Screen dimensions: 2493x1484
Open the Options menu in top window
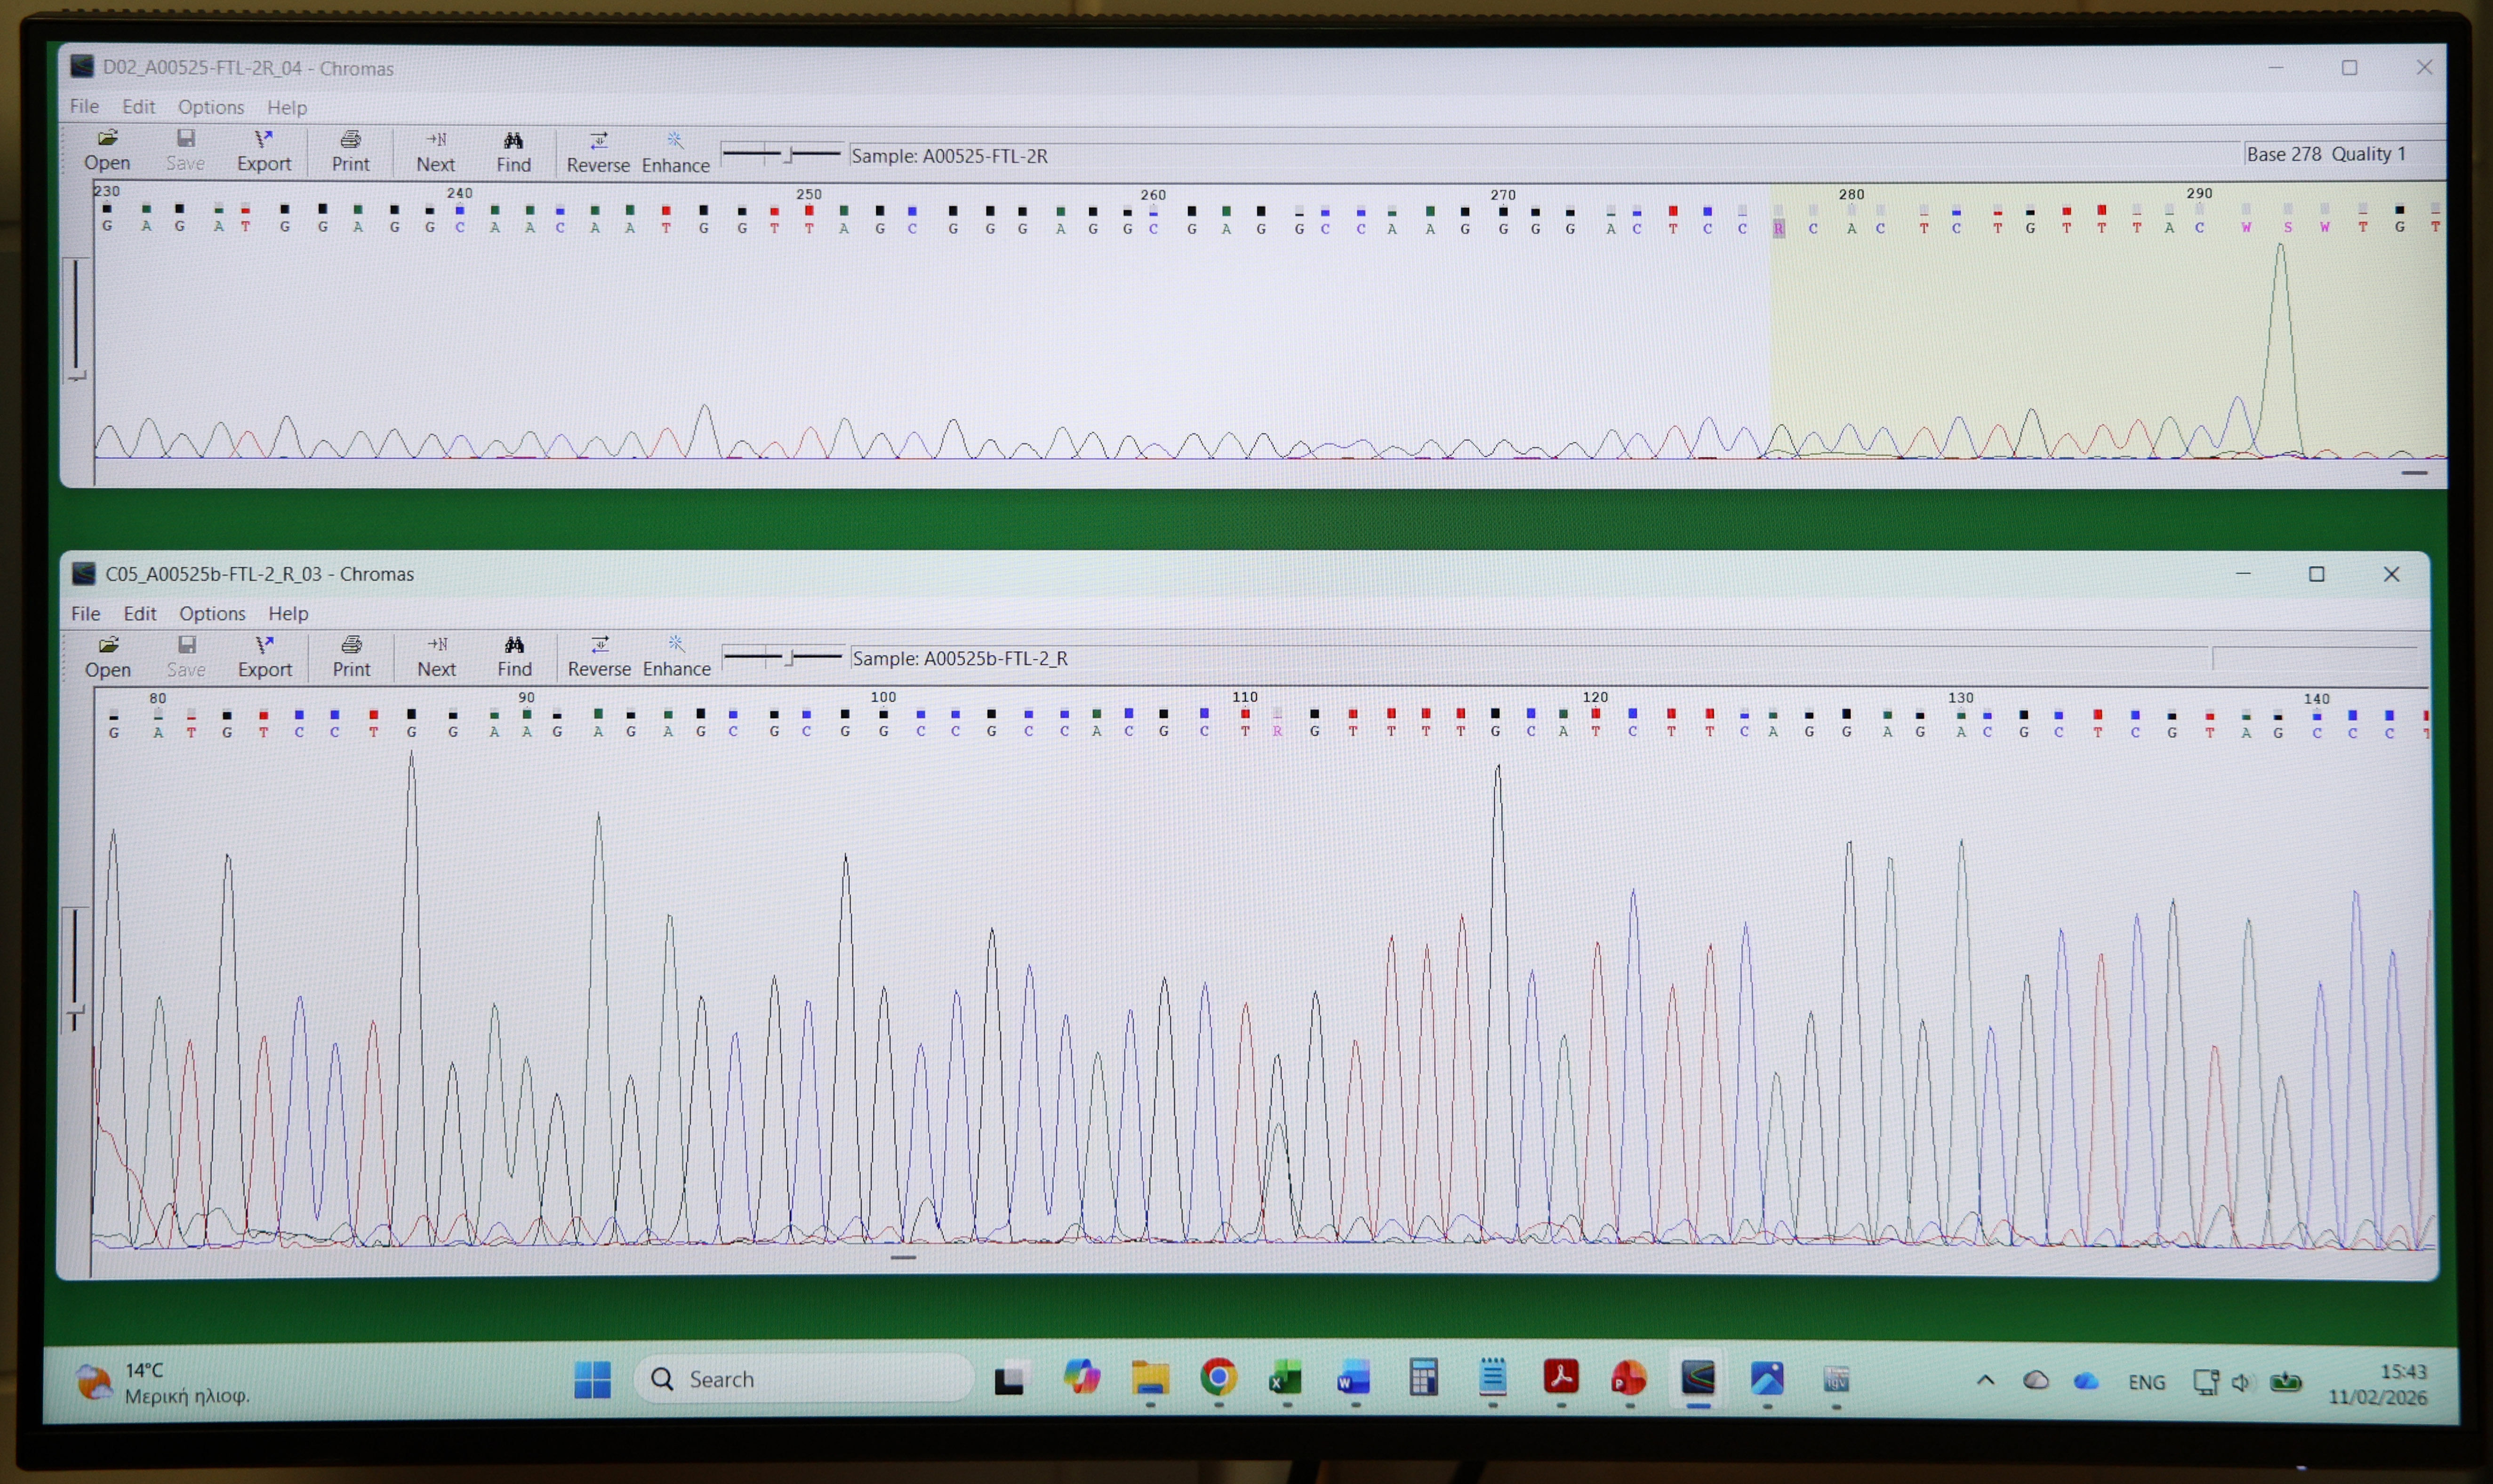tap(211, 107)
